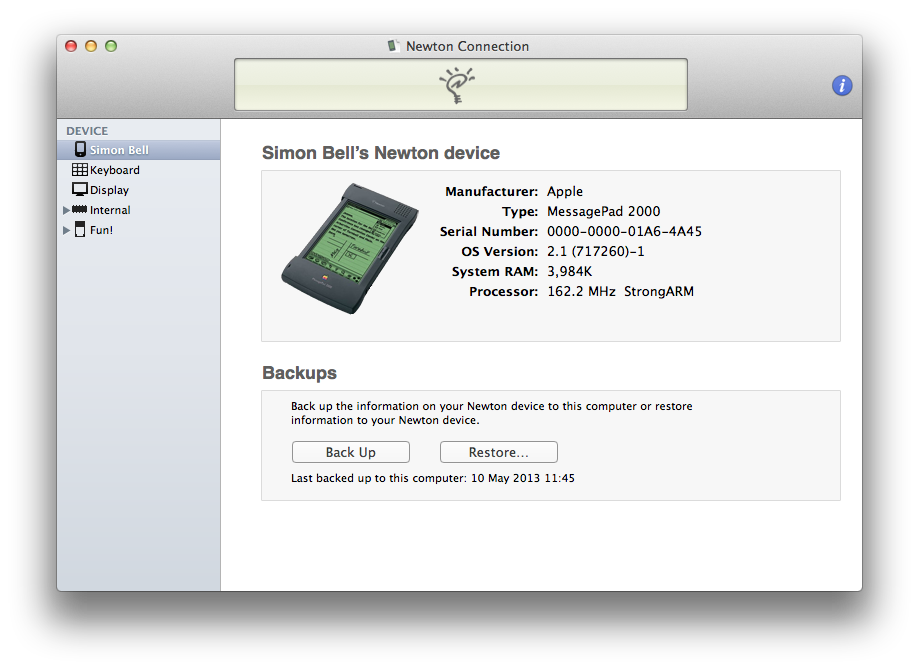
Task: Click the Back Up button
Action: (350, 452)
